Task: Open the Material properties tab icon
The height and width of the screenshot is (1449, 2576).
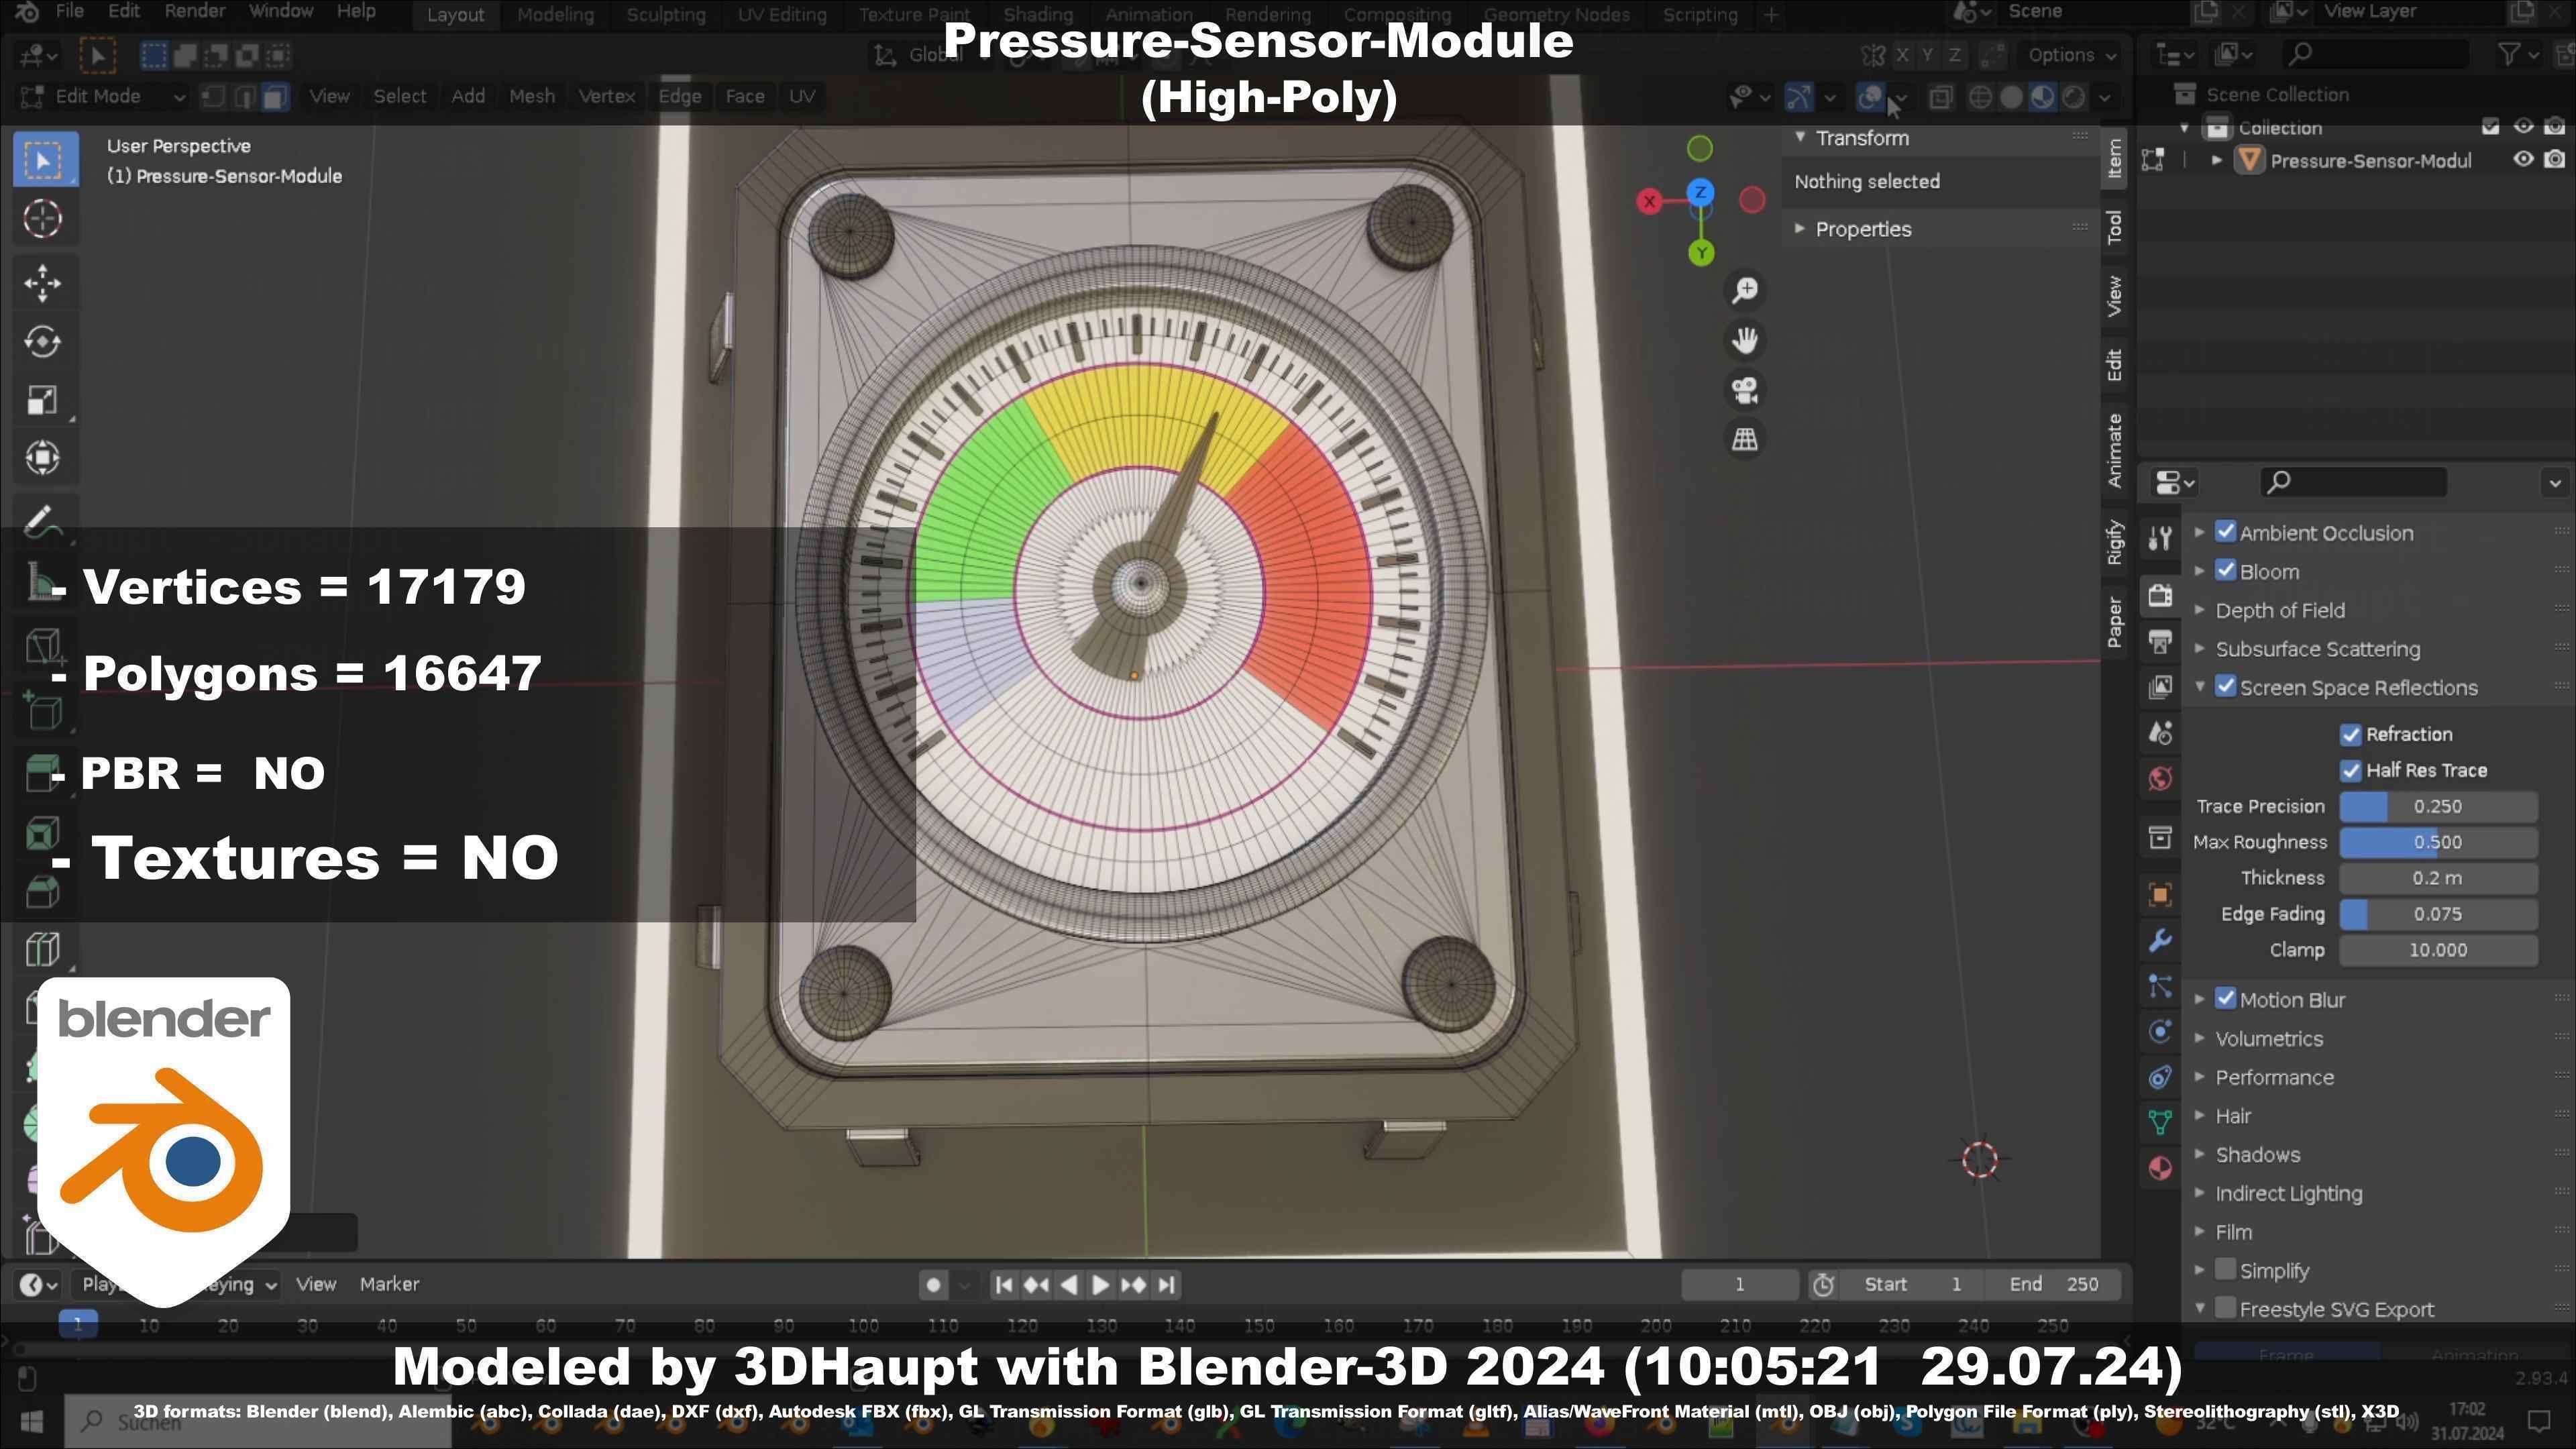Action: [2160, 1169]
